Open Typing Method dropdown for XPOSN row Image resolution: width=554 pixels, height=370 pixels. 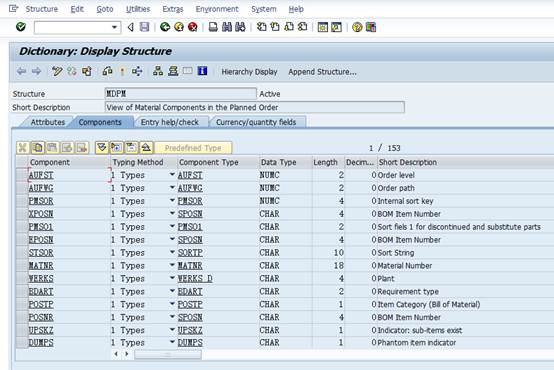coord(172,214)
